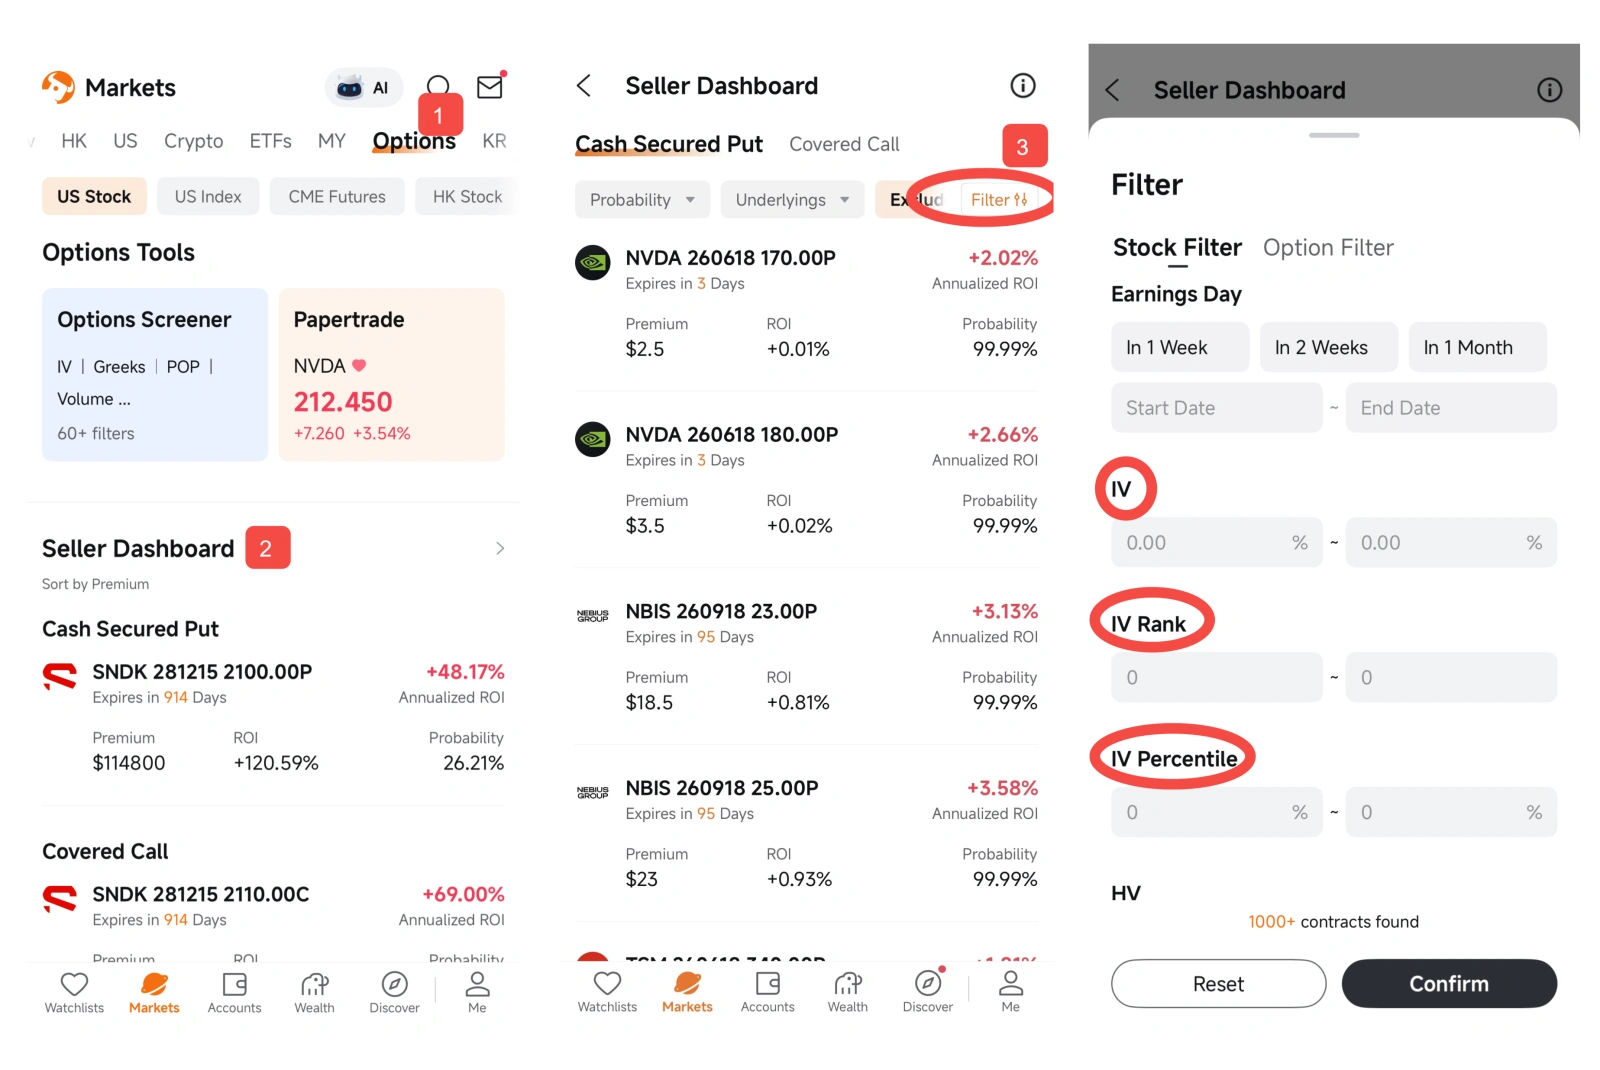The height and width of the screenshot is (1070, 1600).
Task: Select the US Stock chip
Action: [94, 197]
